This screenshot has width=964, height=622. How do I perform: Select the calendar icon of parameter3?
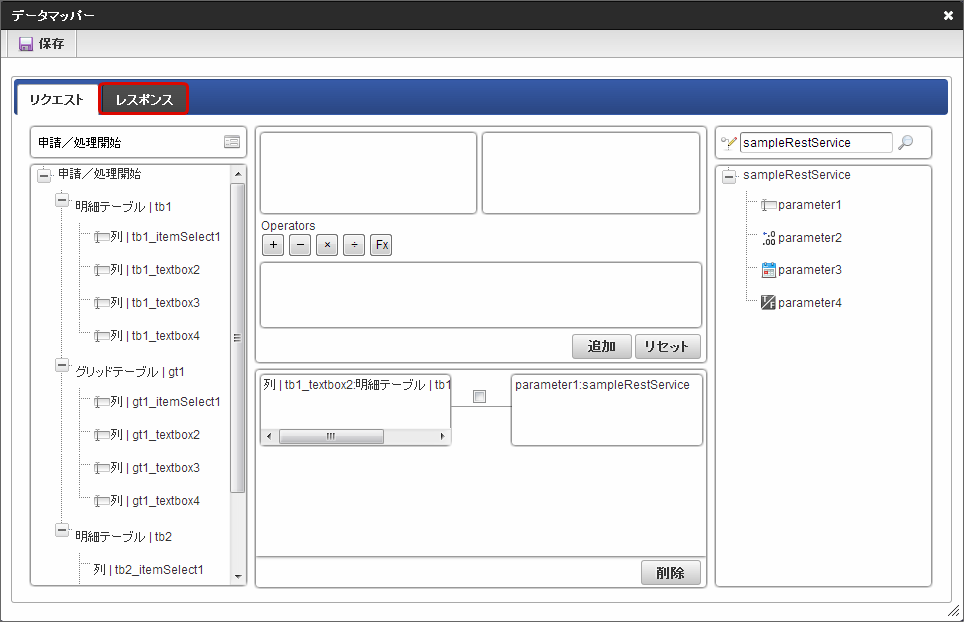click(x=768, y=270)
